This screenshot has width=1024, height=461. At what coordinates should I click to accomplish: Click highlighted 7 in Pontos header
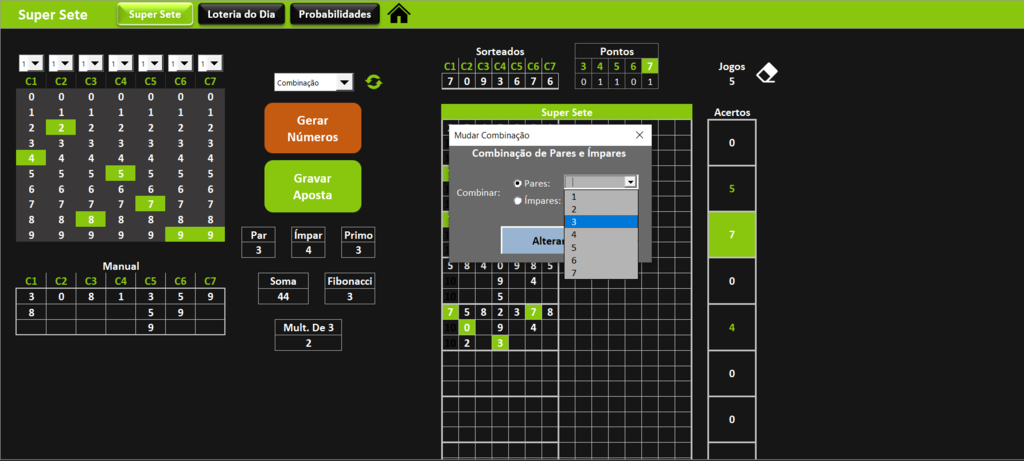pyautogui.click(x=650, y=66)
